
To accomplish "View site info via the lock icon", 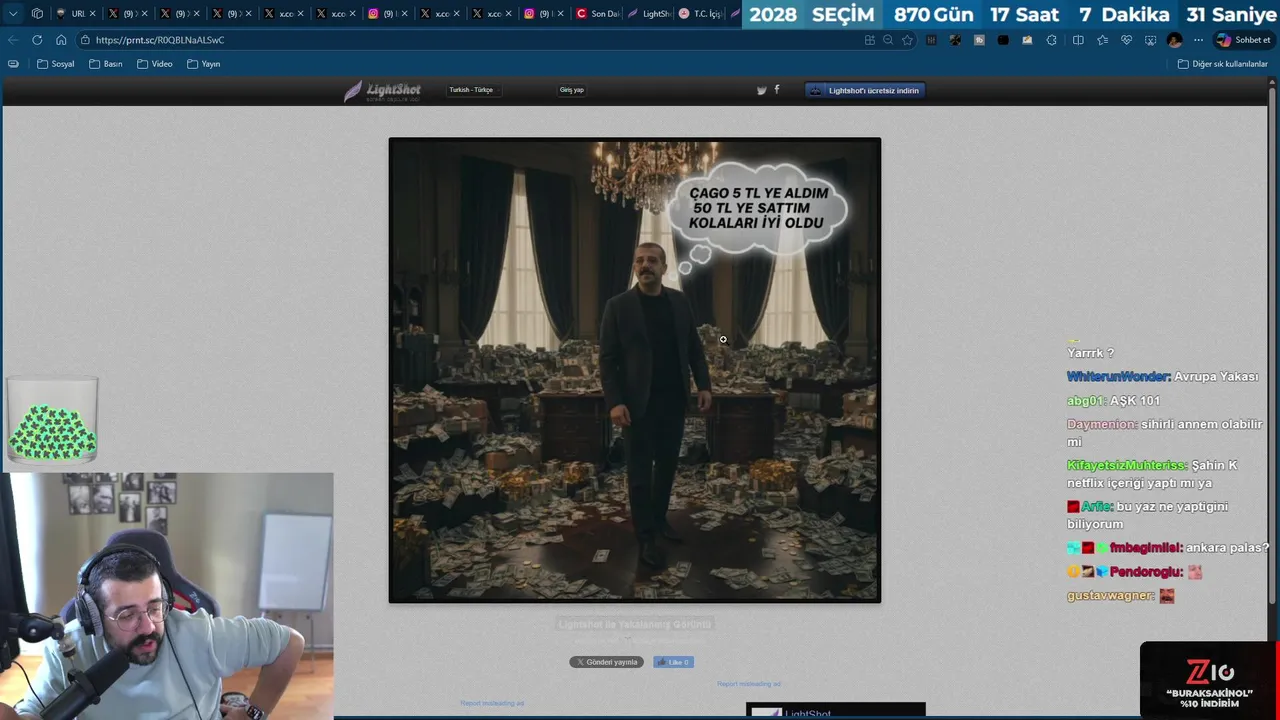I will click(86, 40).
